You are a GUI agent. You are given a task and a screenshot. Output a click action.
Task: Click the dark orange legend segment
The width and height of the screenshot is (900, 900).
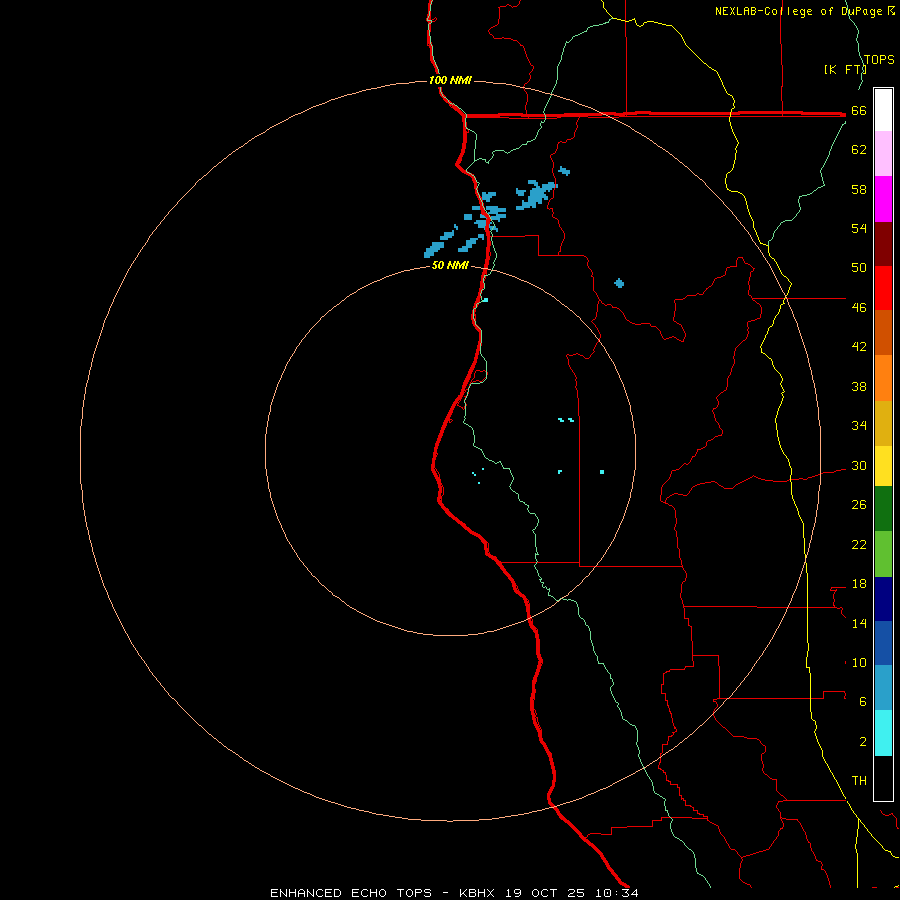pos(883,333)
